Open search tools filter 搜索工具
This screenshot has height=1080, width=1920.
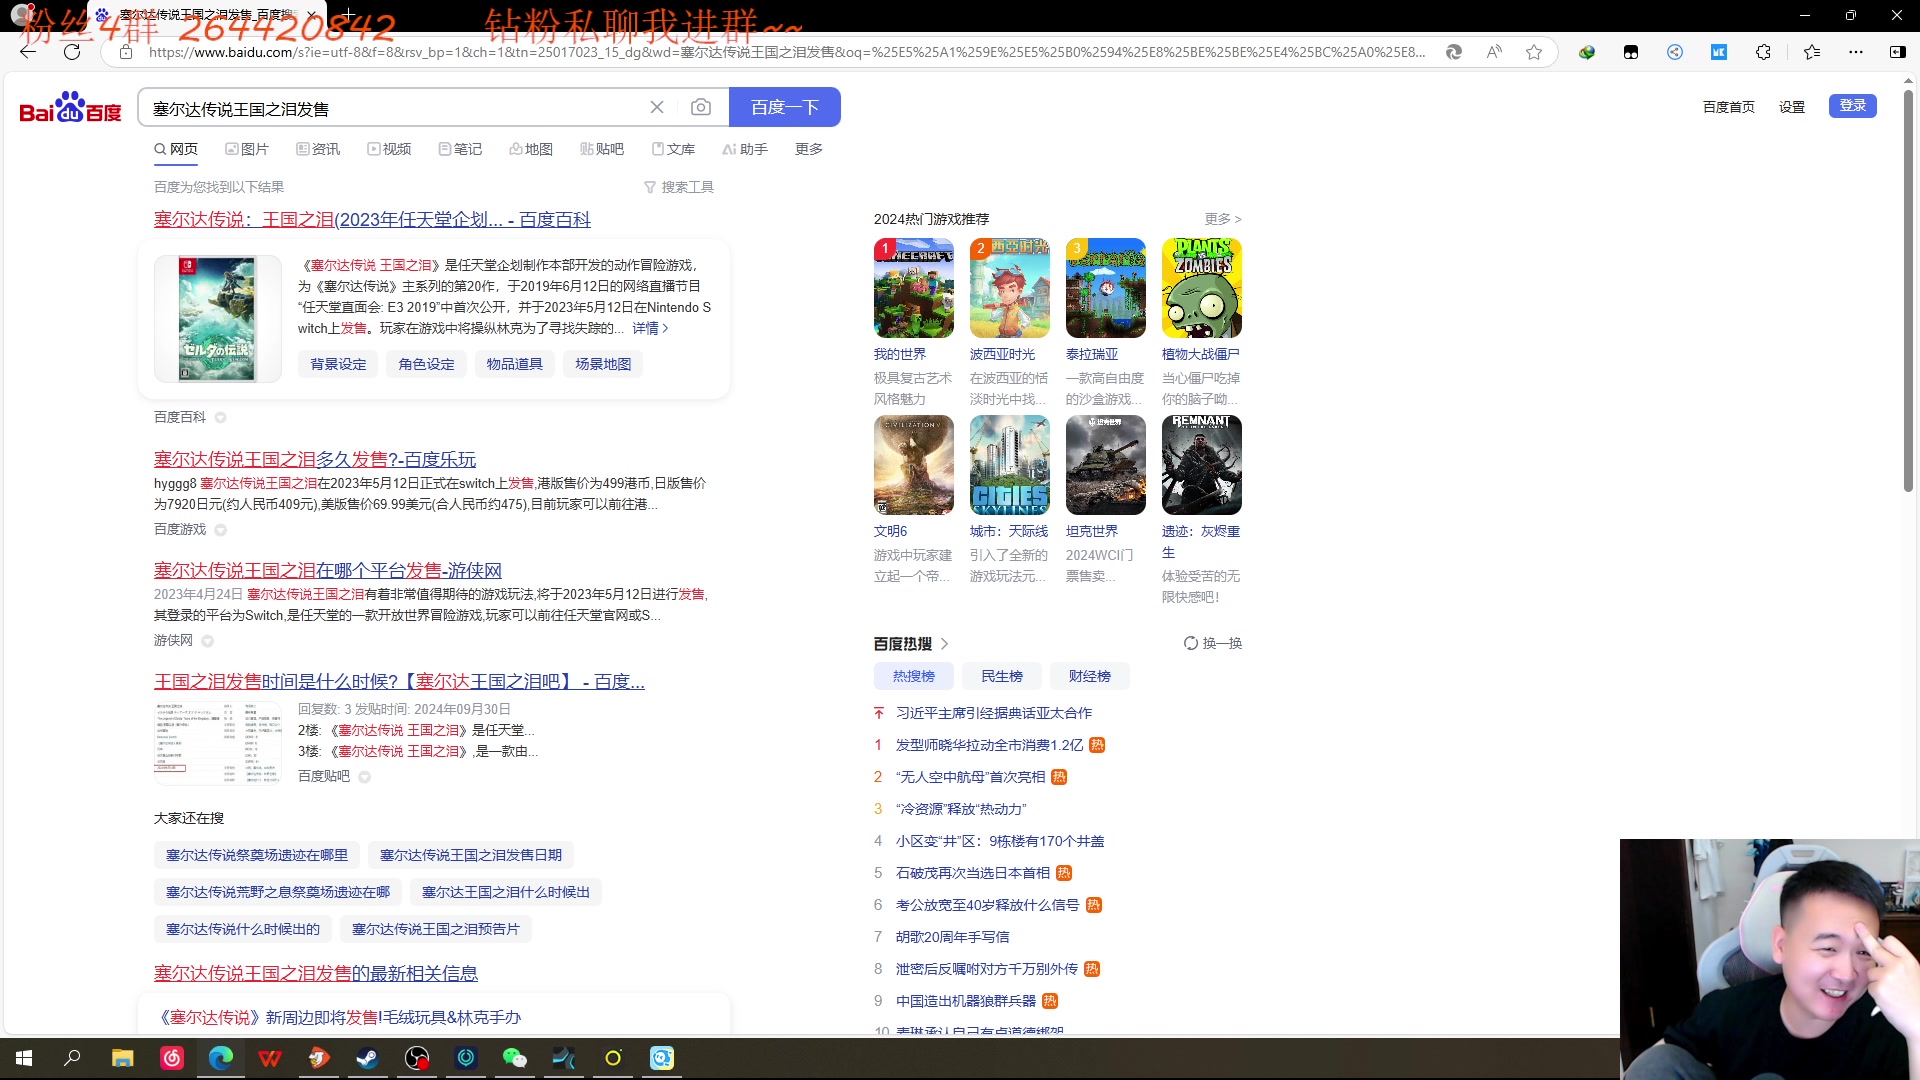point(679,187)
